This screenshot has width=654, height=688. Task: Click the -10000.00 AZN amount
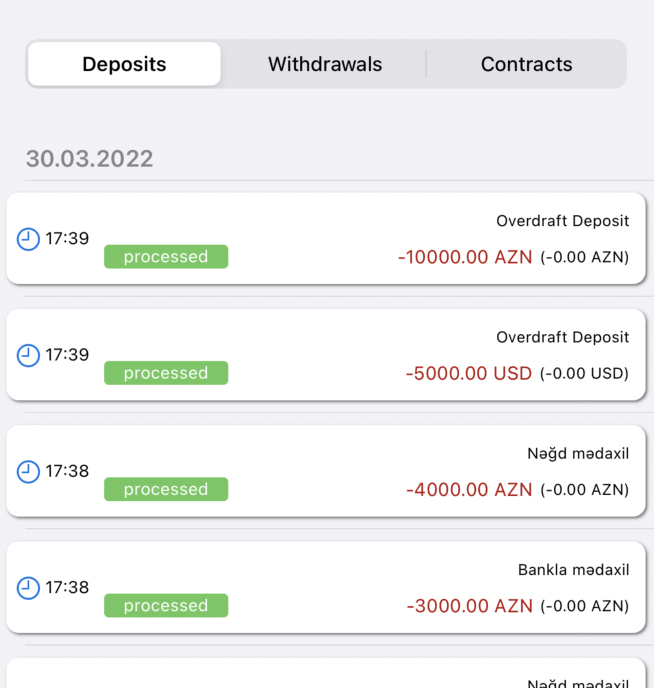[x=465, y=257]
